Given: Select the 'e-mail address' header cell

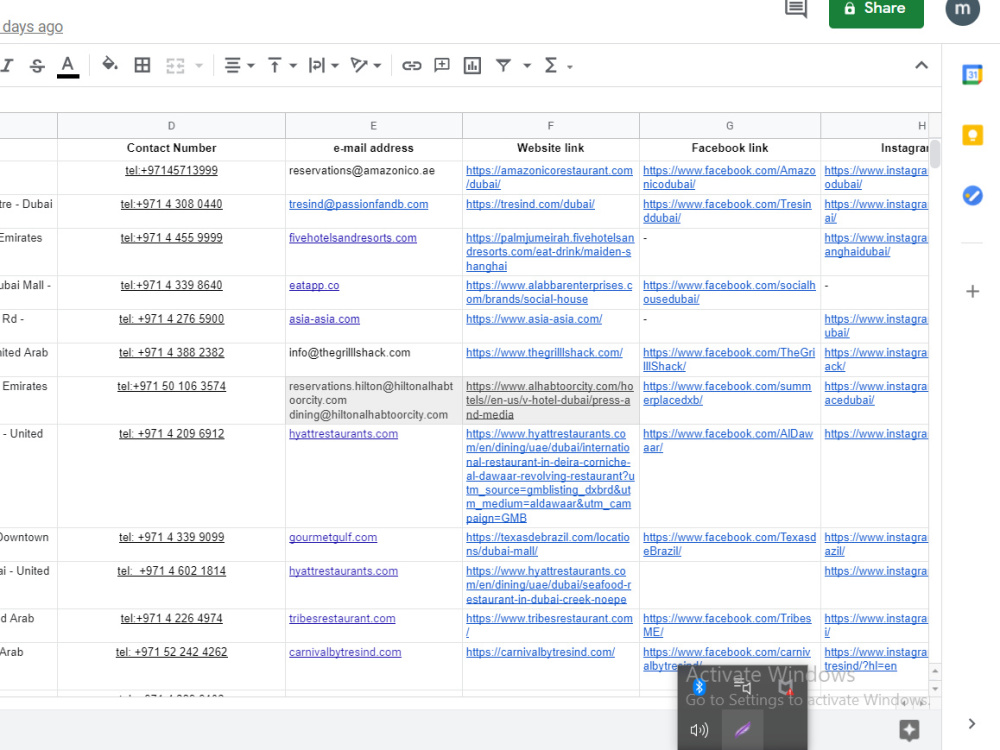Looking at the screenshot, I should point(373,148).
